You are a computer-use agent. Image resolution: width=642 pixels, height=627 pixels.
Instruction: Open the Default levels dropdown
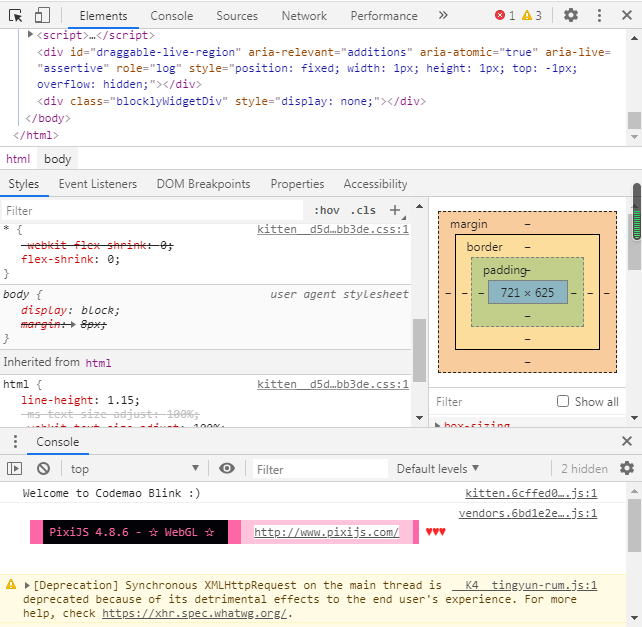pyautogui.click(x=438, y=469)
